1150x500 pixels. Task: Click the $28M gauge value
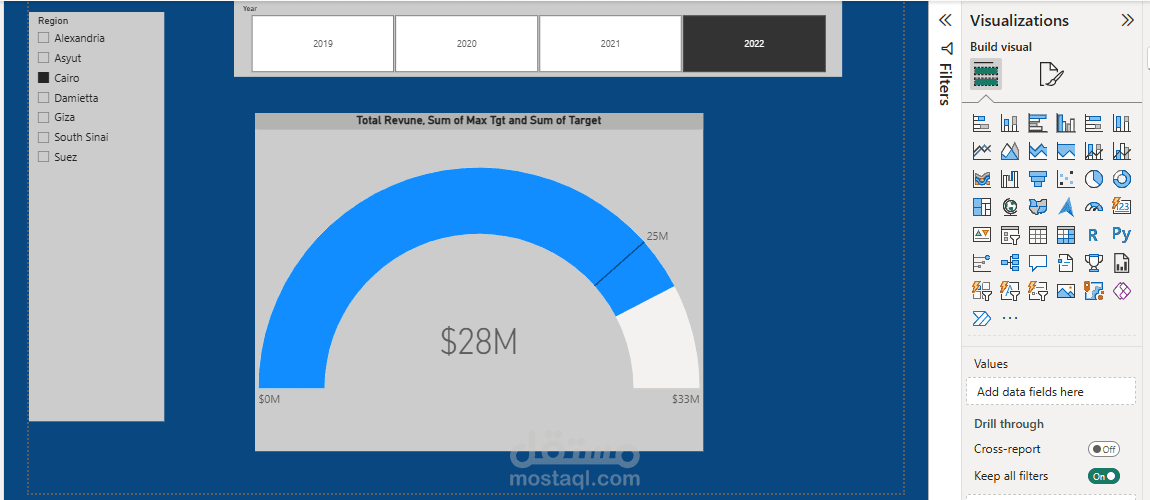pyautogui.click(x=479, y=342)
